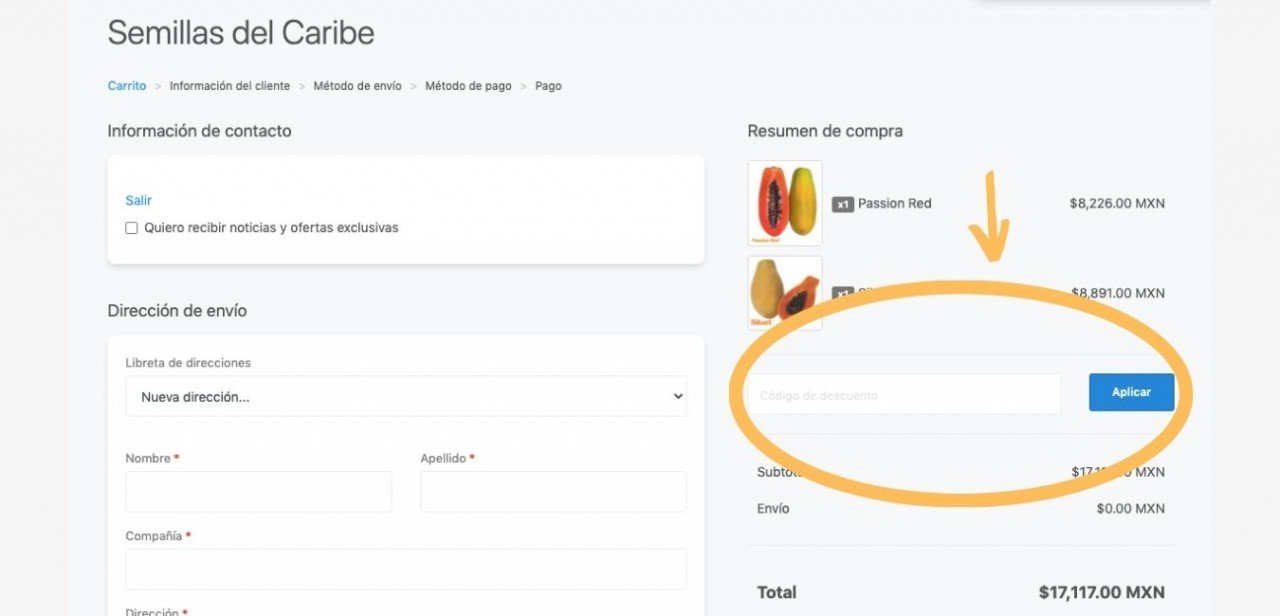
Task: Go to the Carrito breadcrumb step
Action: (127, 86)
